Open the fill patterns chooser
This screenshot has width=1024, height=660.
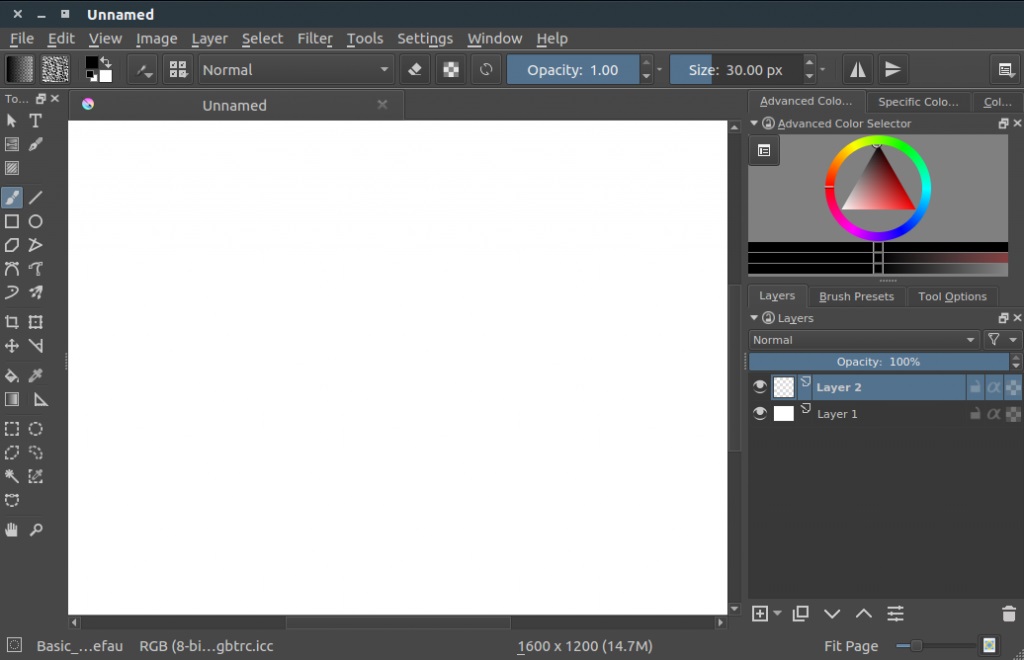tap(55, 69)
